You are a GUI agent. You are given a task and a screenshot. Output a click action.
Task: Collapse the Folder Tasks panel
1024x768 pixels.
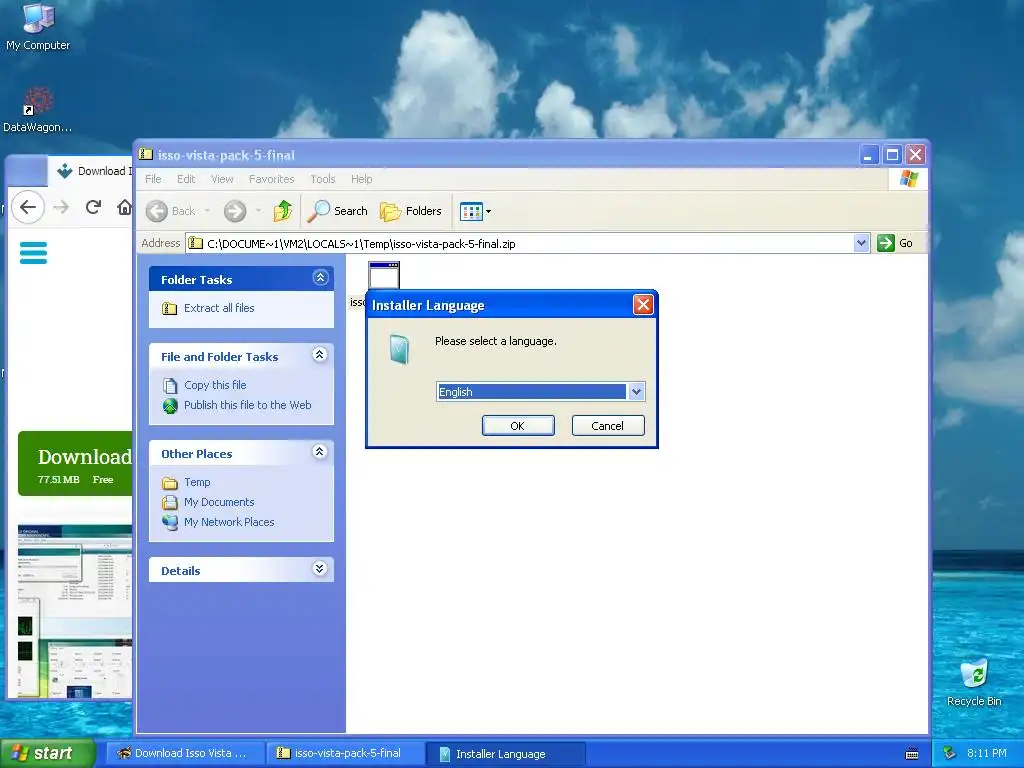click(320, 278)
